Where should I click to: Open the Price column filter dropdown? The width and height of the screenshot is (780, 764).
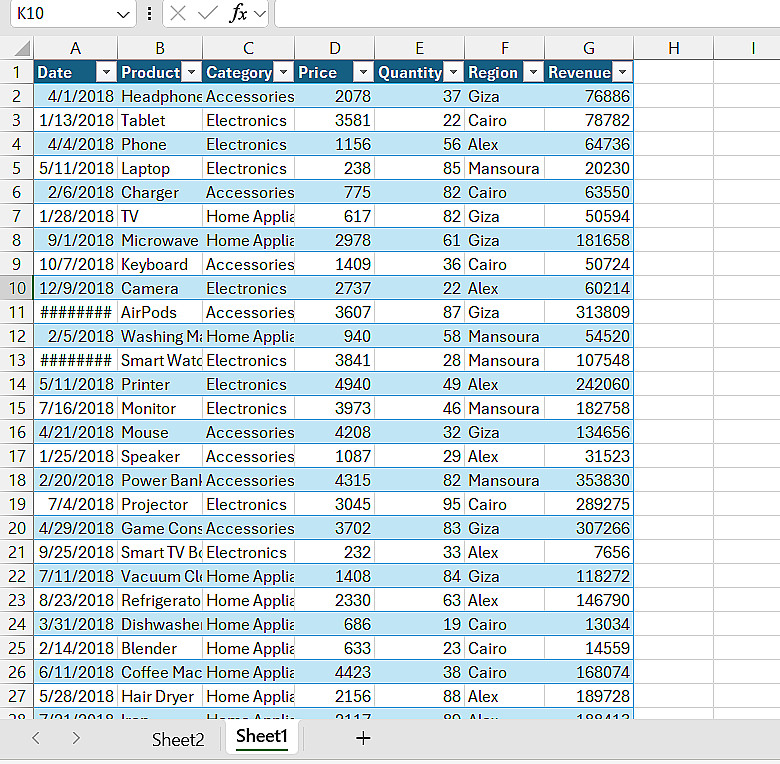click(363, 73)
